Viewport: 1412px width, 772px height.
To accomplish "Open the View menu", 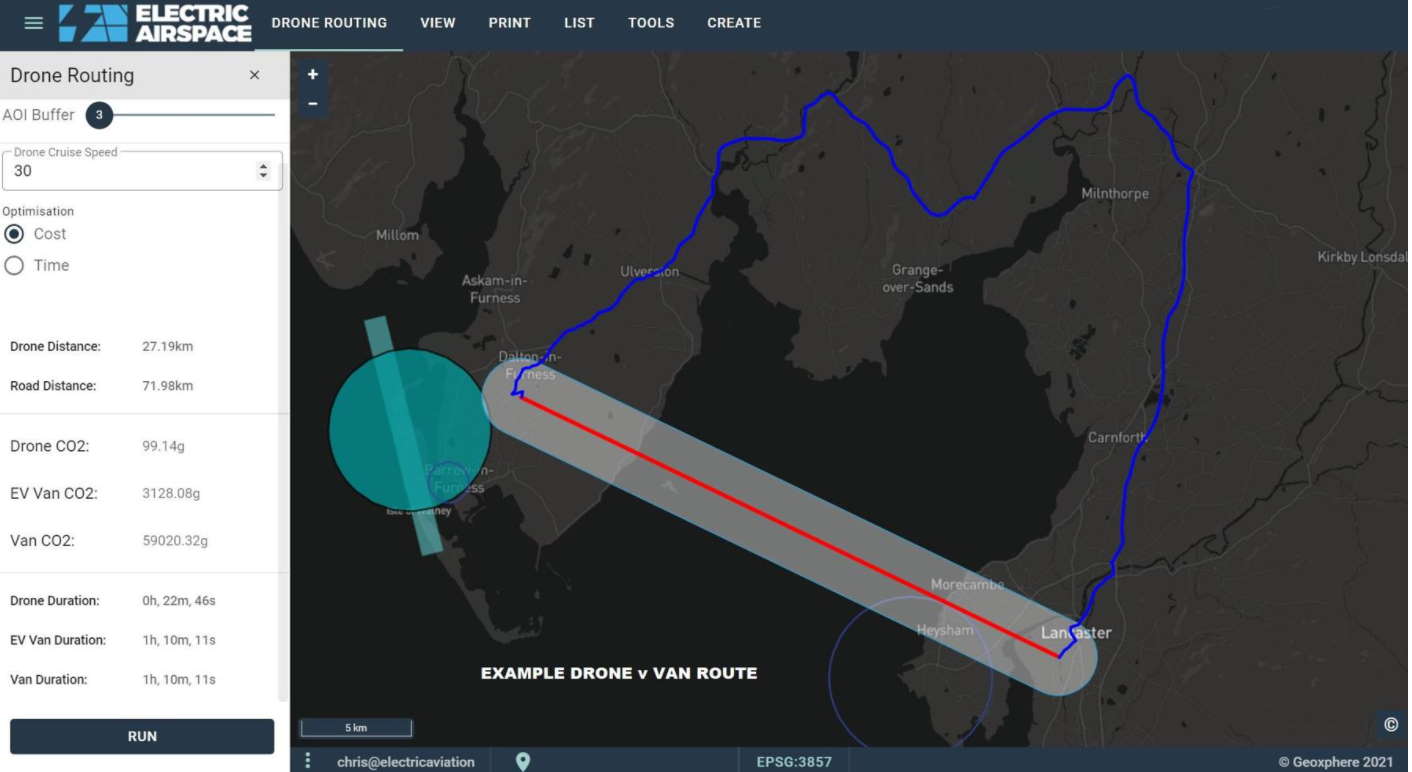I will (x=438, y=23).
